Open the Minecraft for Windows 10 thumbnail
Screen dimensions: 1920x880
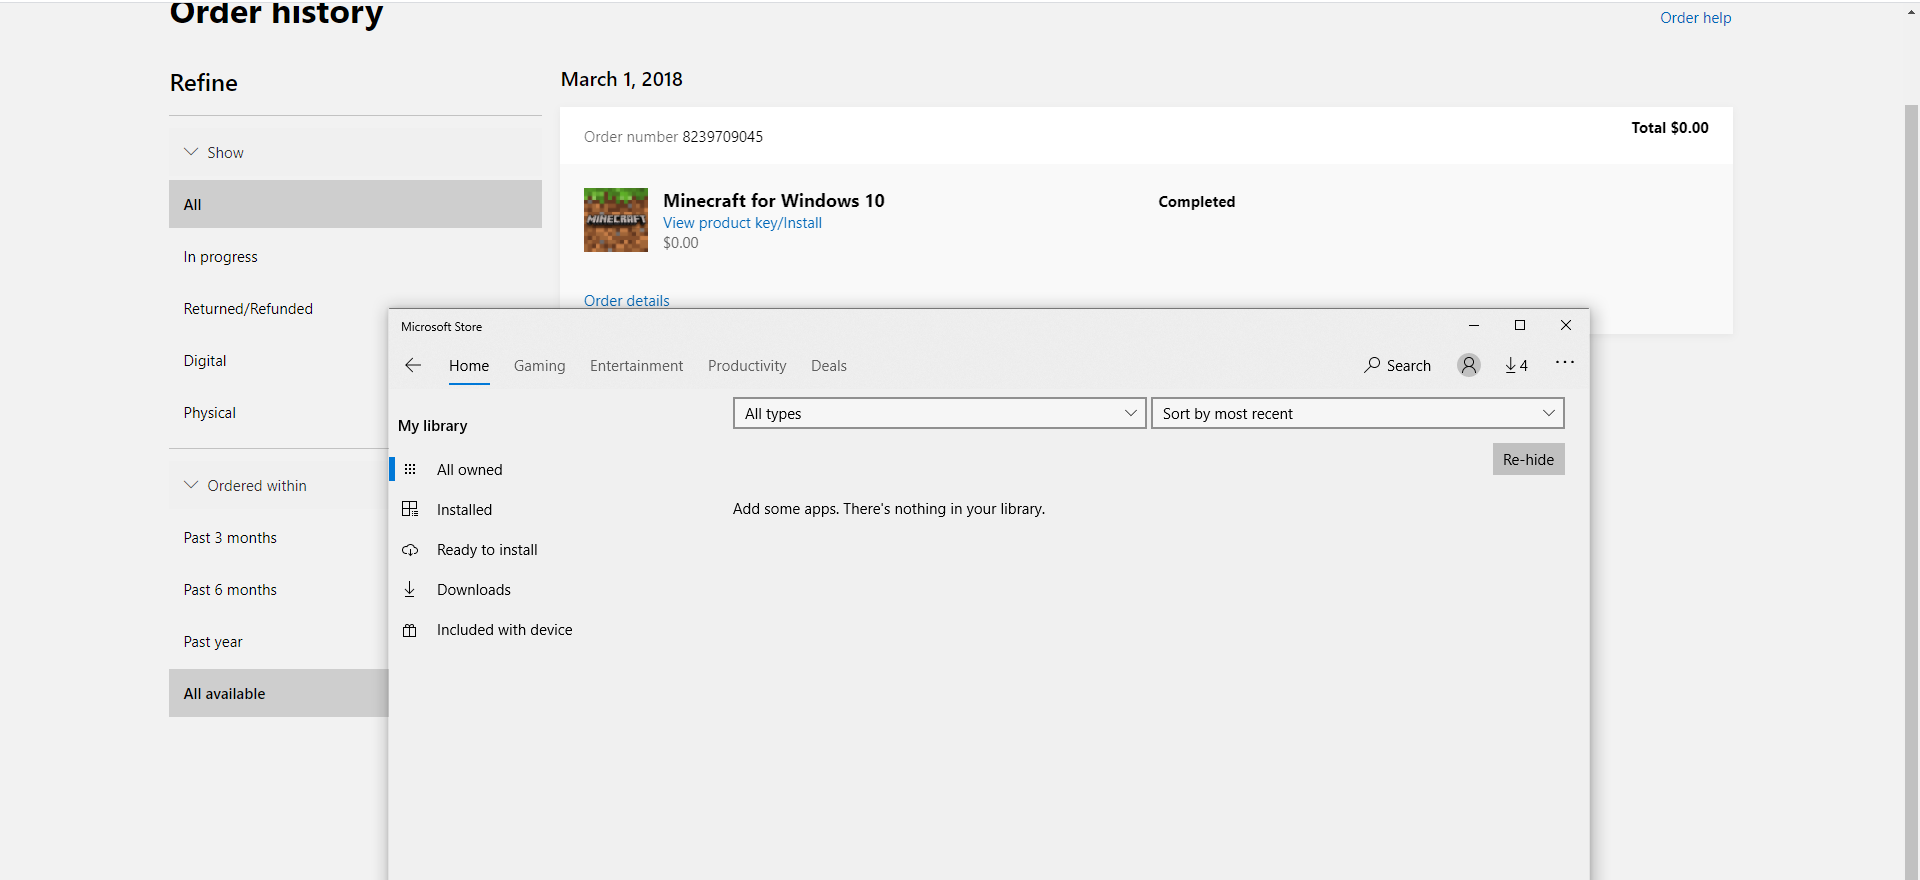coord(616,220)
